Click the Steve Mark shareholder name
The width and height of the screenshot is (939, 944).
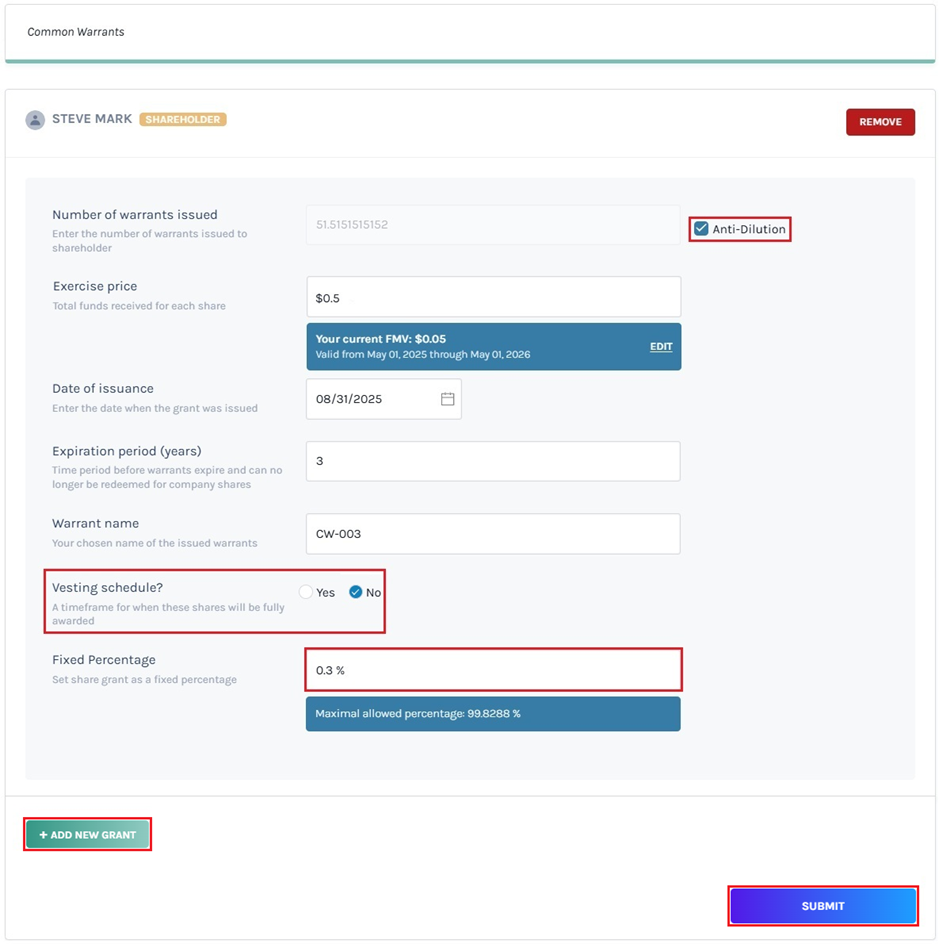(92, 119)
